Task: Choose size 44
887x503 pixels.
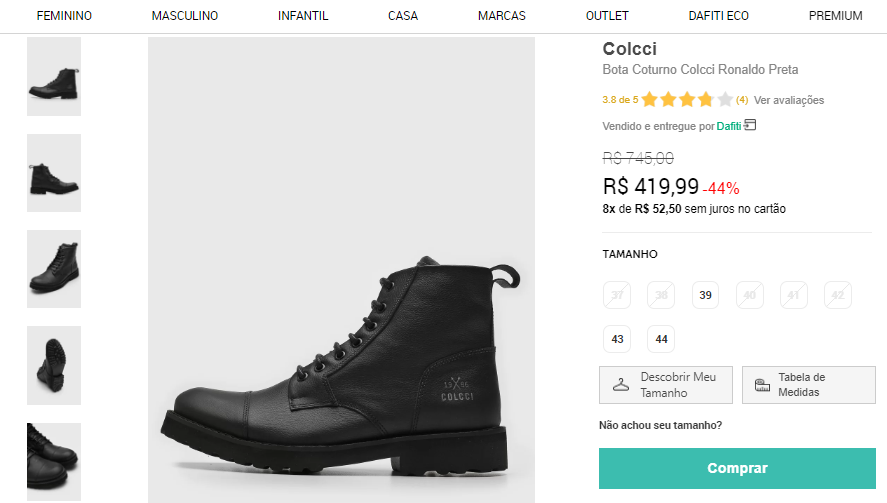Action: point(661,339)
